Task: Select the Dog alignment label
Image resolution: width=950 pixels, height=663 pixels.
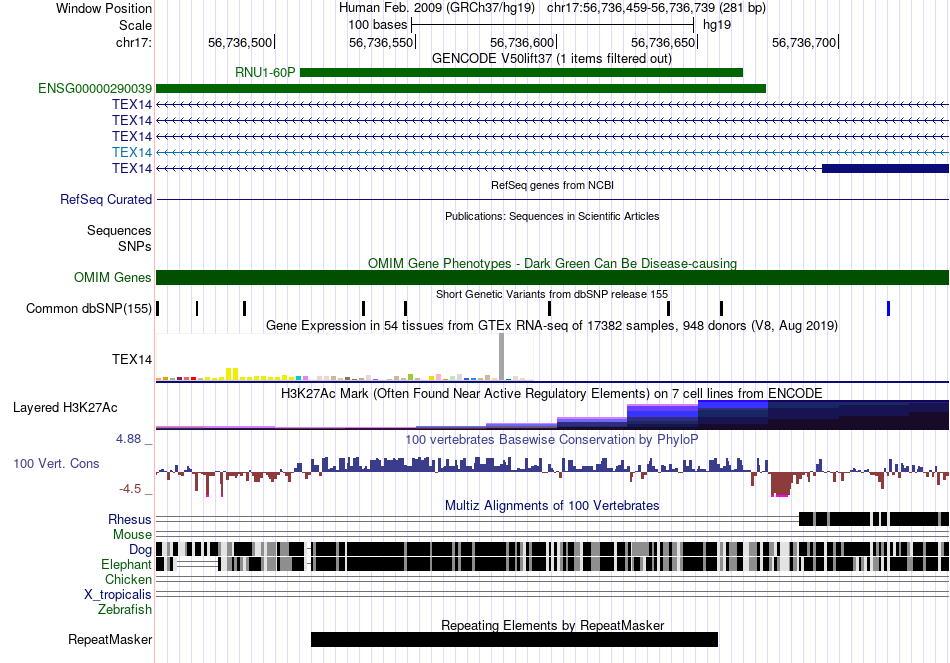Action: (x=140, y=550)
